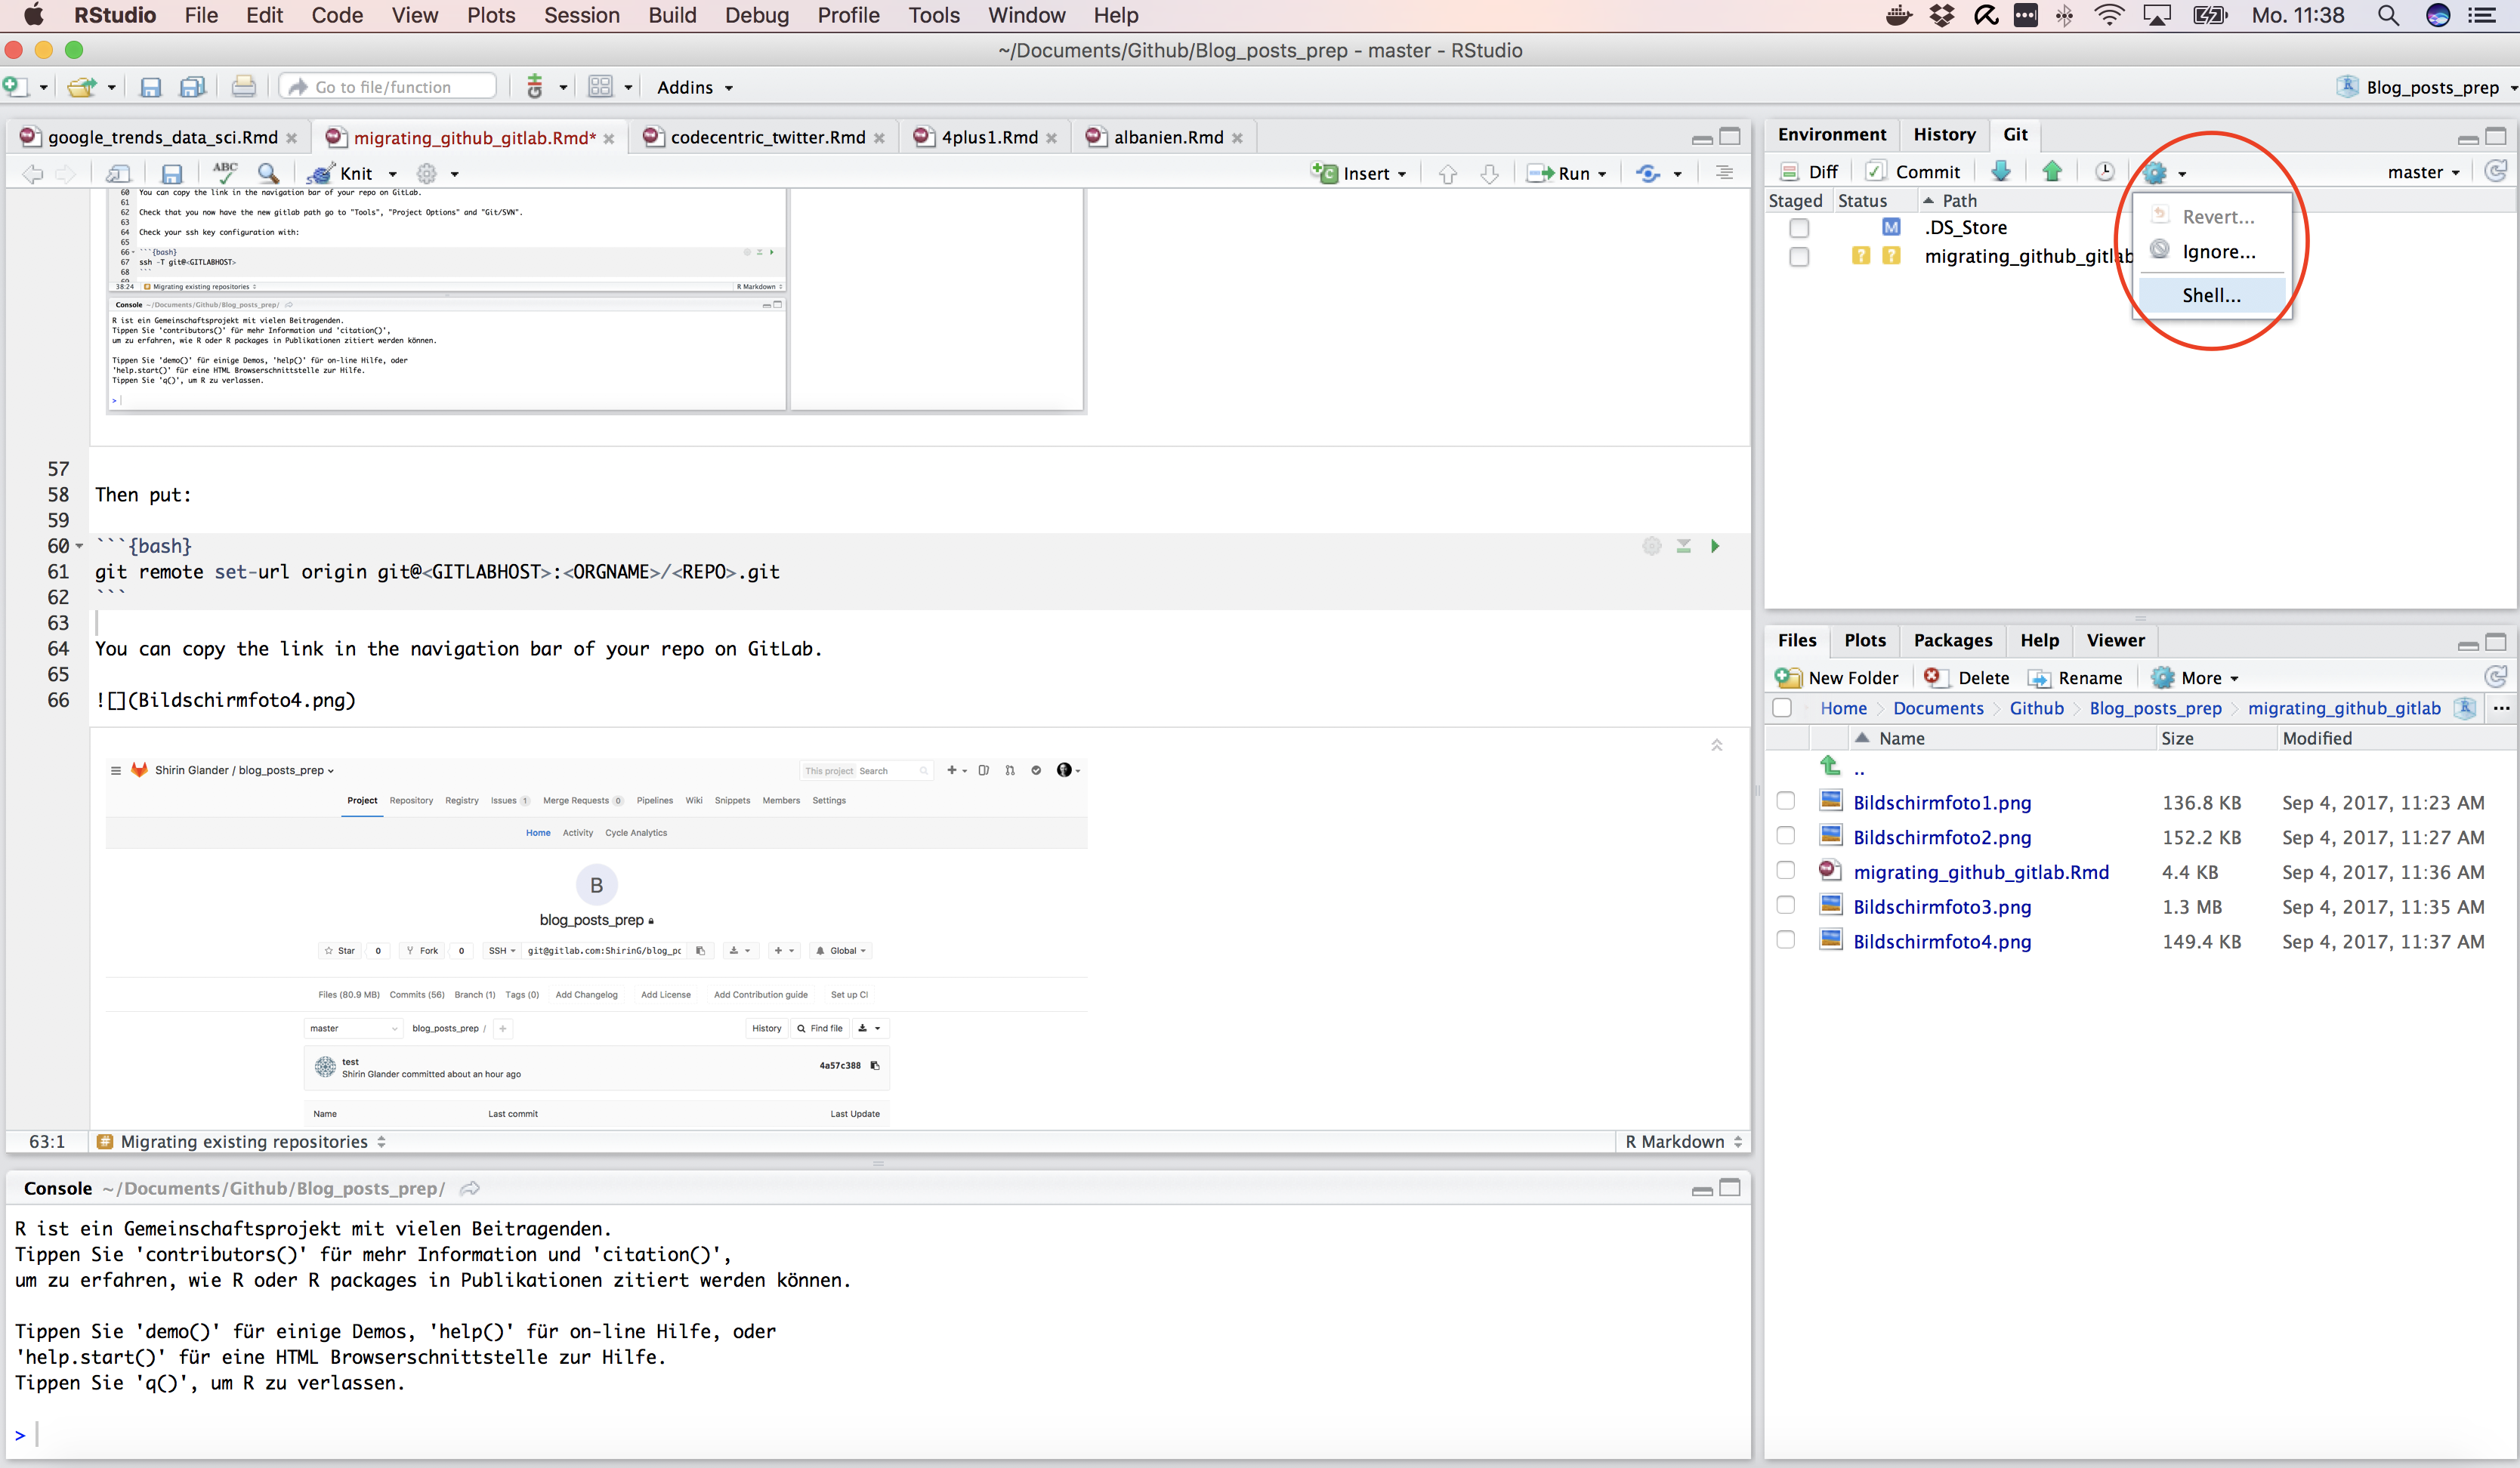Open bash chunk options gear

click(1652, 546)
